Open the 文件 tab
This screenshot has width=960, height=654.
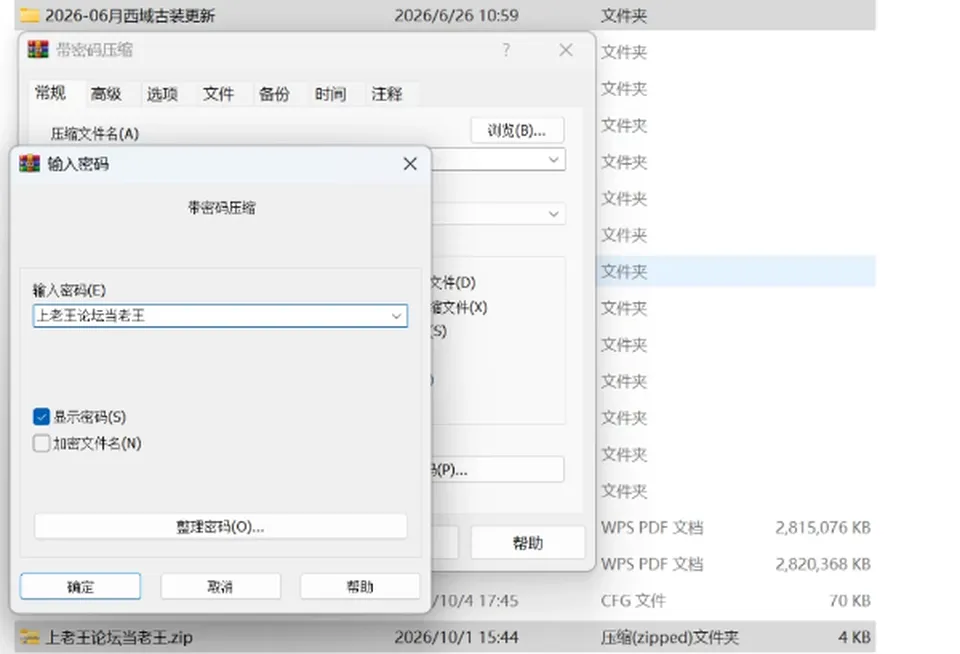pos(218,94)
